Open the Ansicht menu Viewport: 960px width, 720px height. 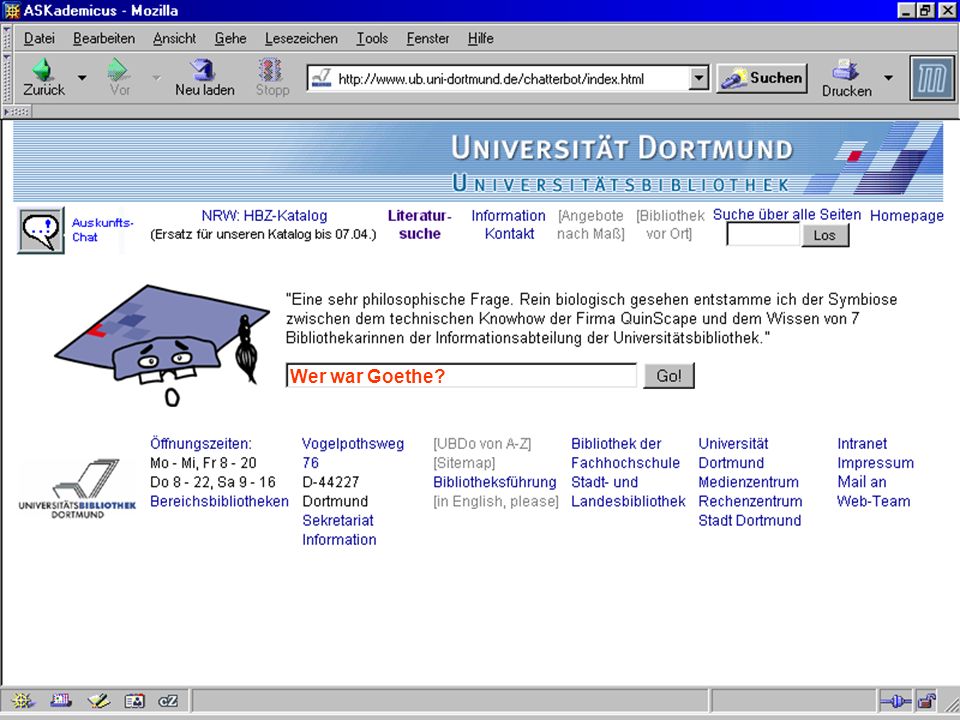click(x=174, y=39)
